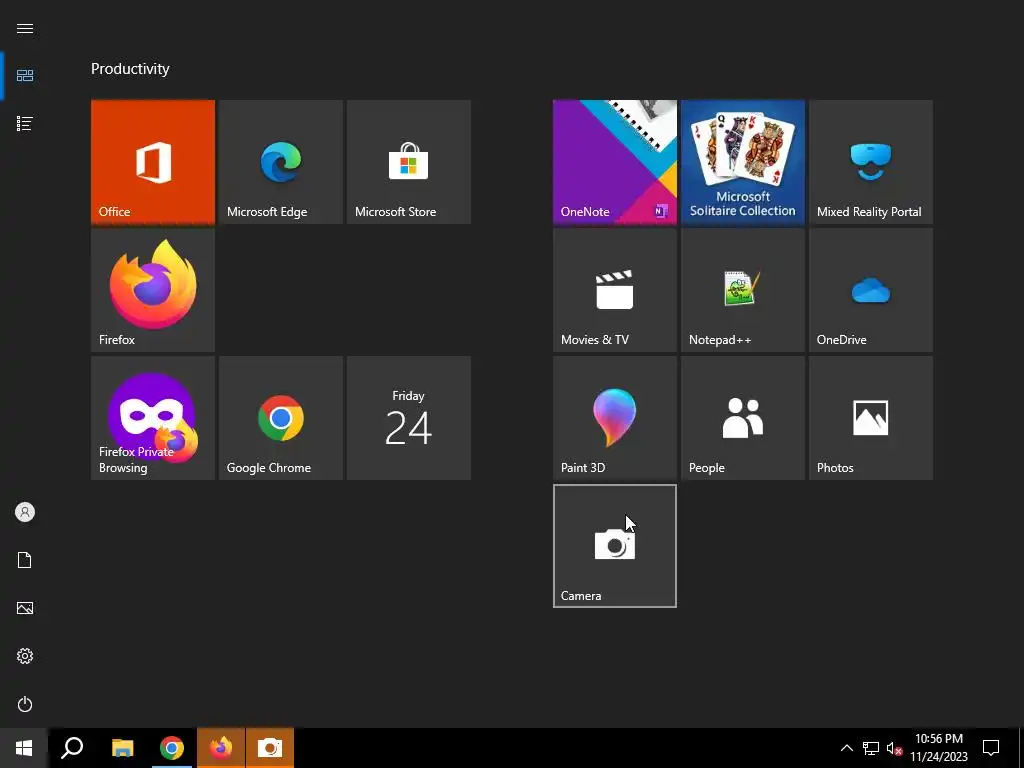Open the calendar tile showing Friday 24
This screenshot has height=768, width=1024.
pos(409,418)
